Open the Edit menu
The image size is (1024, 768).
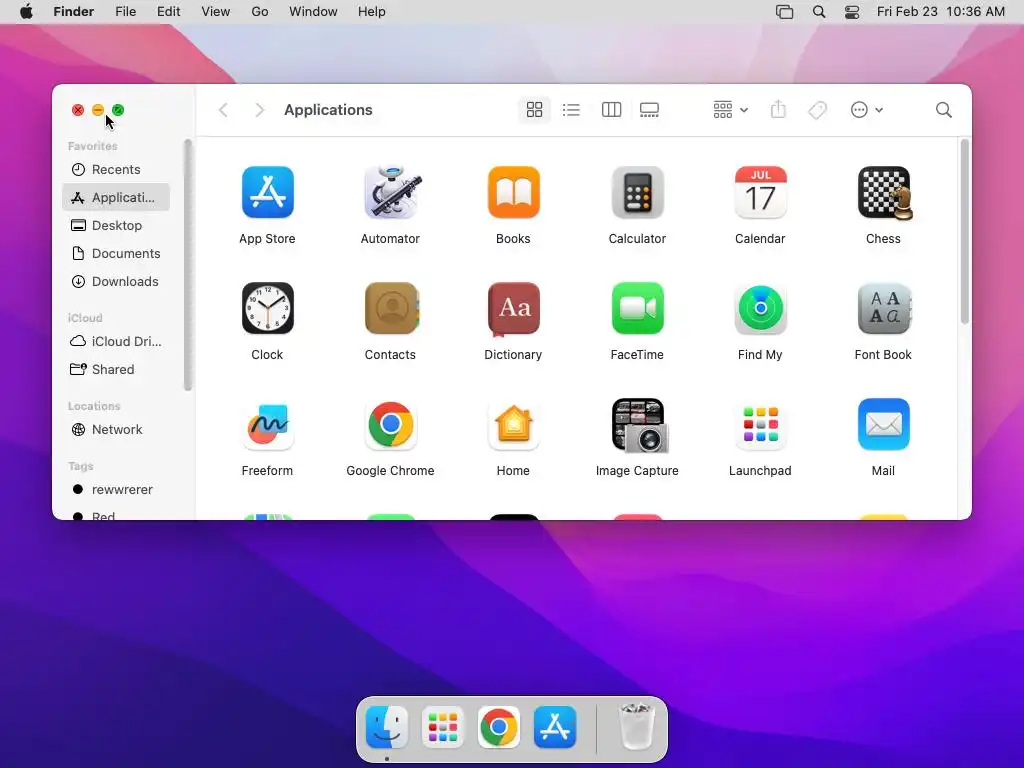coord(168,12)
